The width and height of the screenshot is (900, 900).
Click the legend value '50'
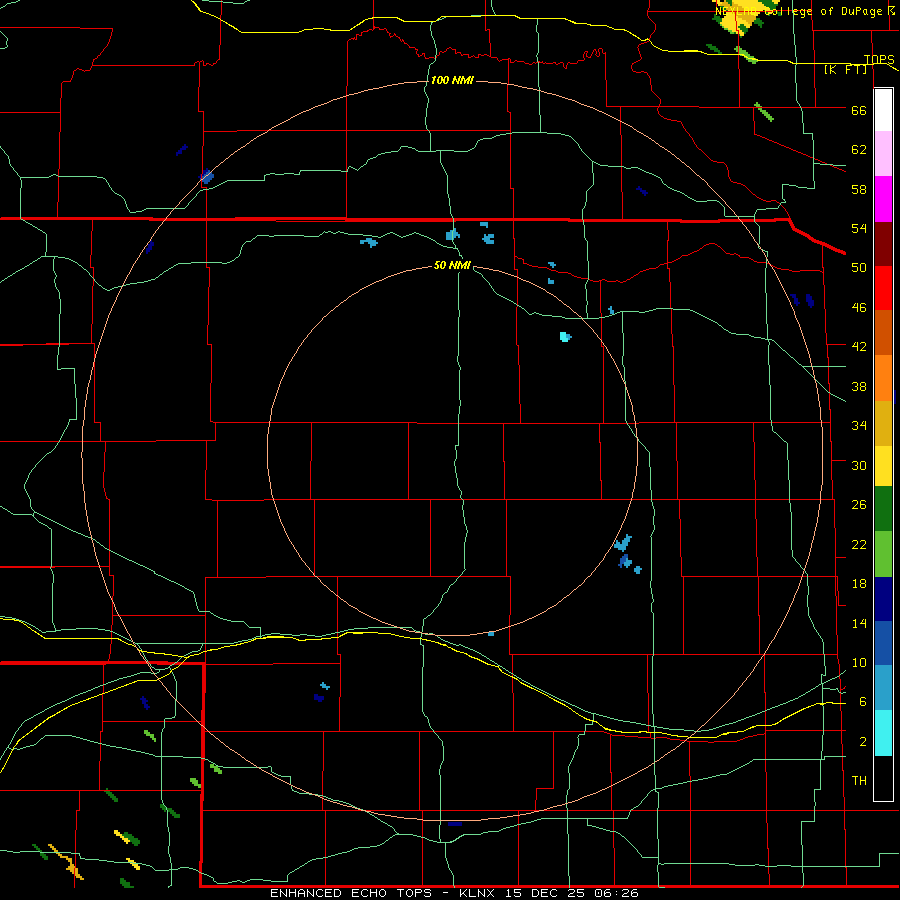[859, 268]
